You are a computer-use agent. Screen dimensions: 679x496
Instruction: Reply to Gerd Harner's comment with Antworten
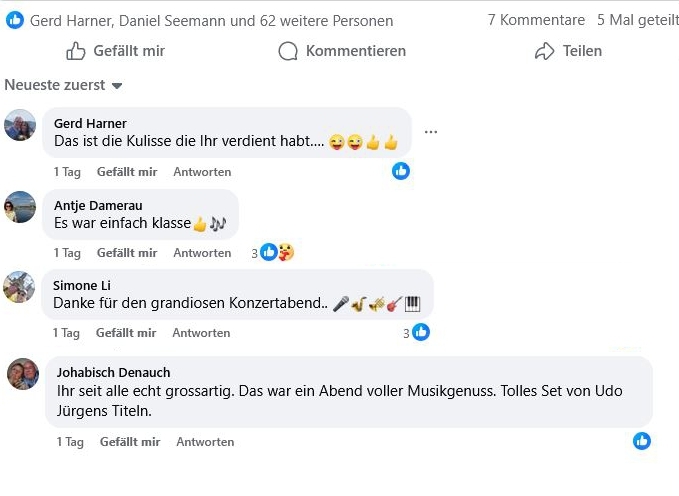tap(202, 172)
